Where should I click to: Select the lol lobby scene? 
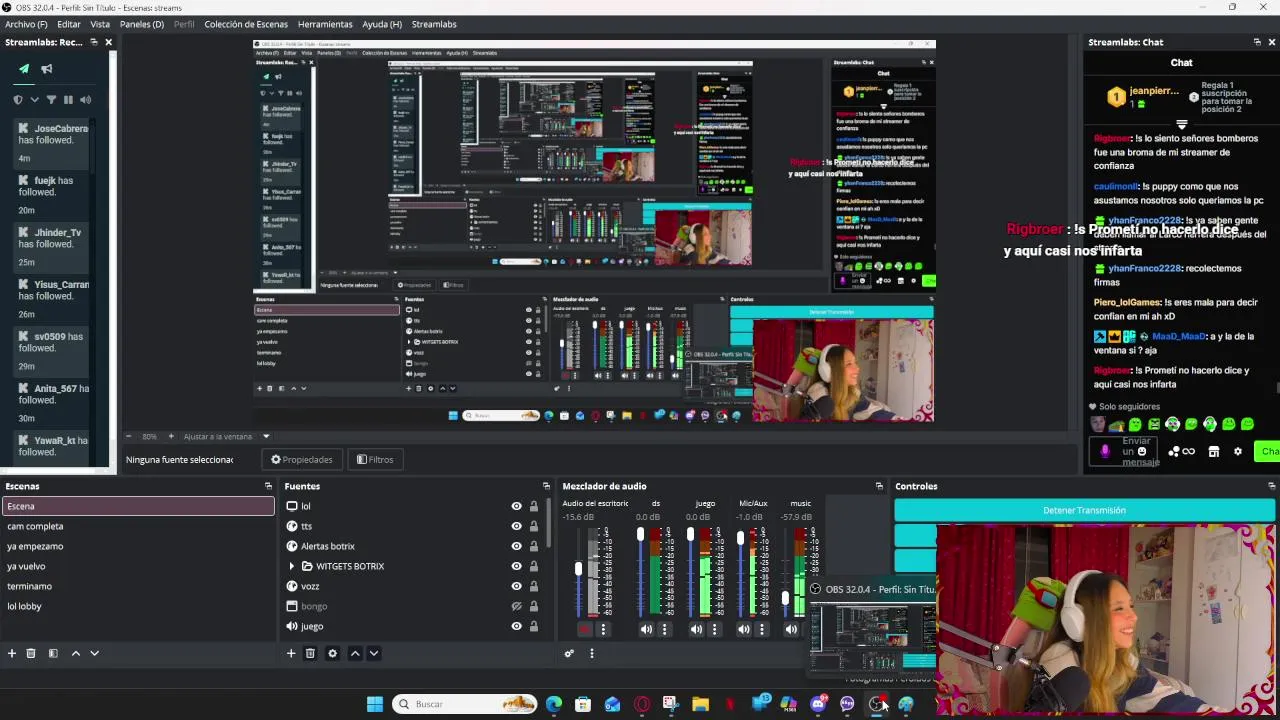click(x=138, y=606)
